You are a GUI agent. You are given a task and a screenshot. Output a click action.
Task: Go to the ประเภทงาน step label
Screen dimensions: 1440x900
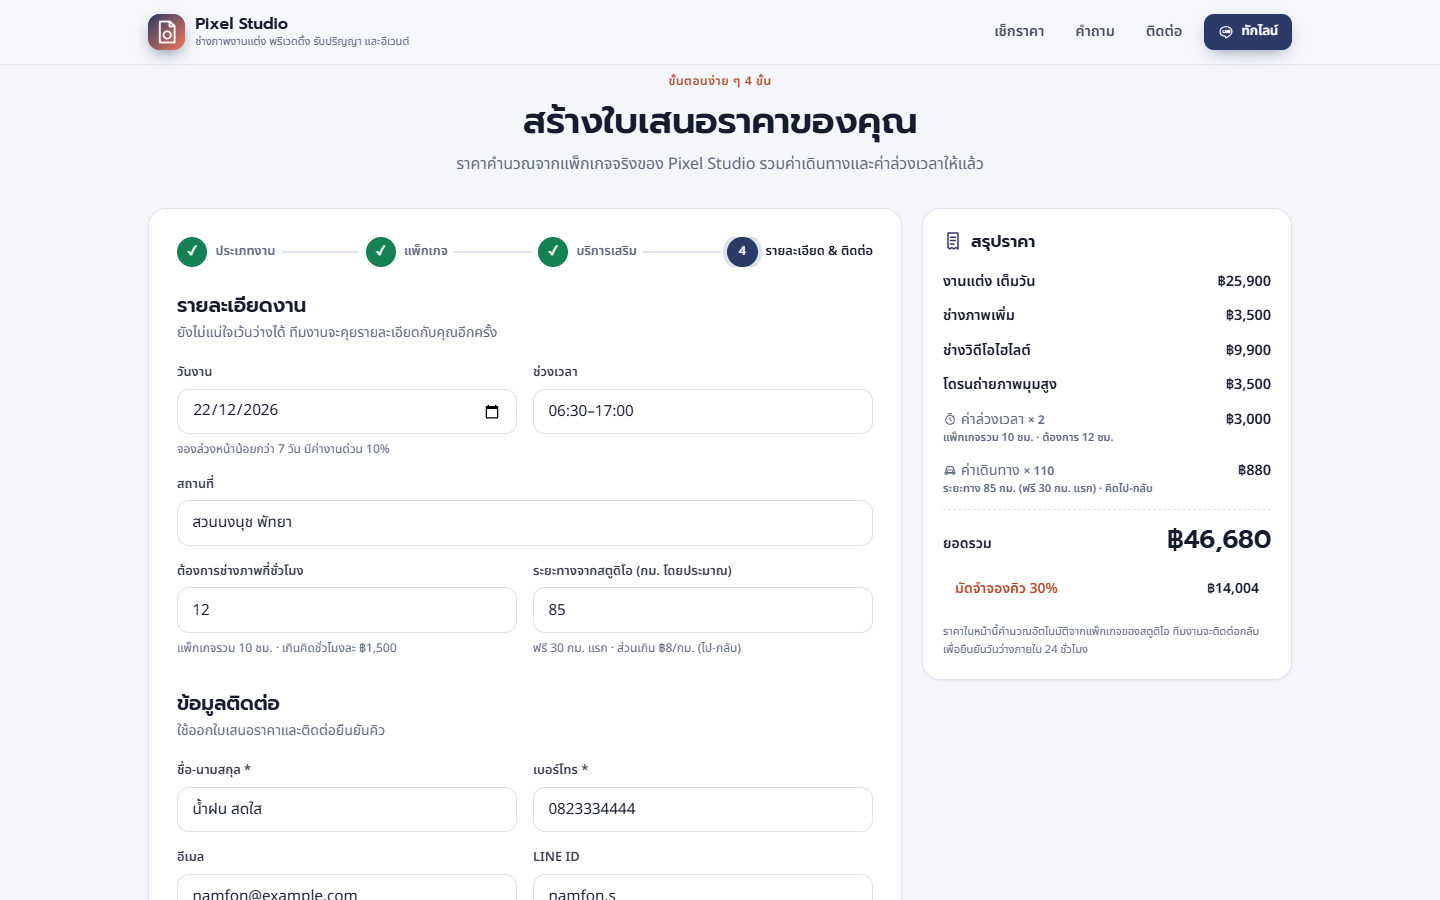click(245, 251)
